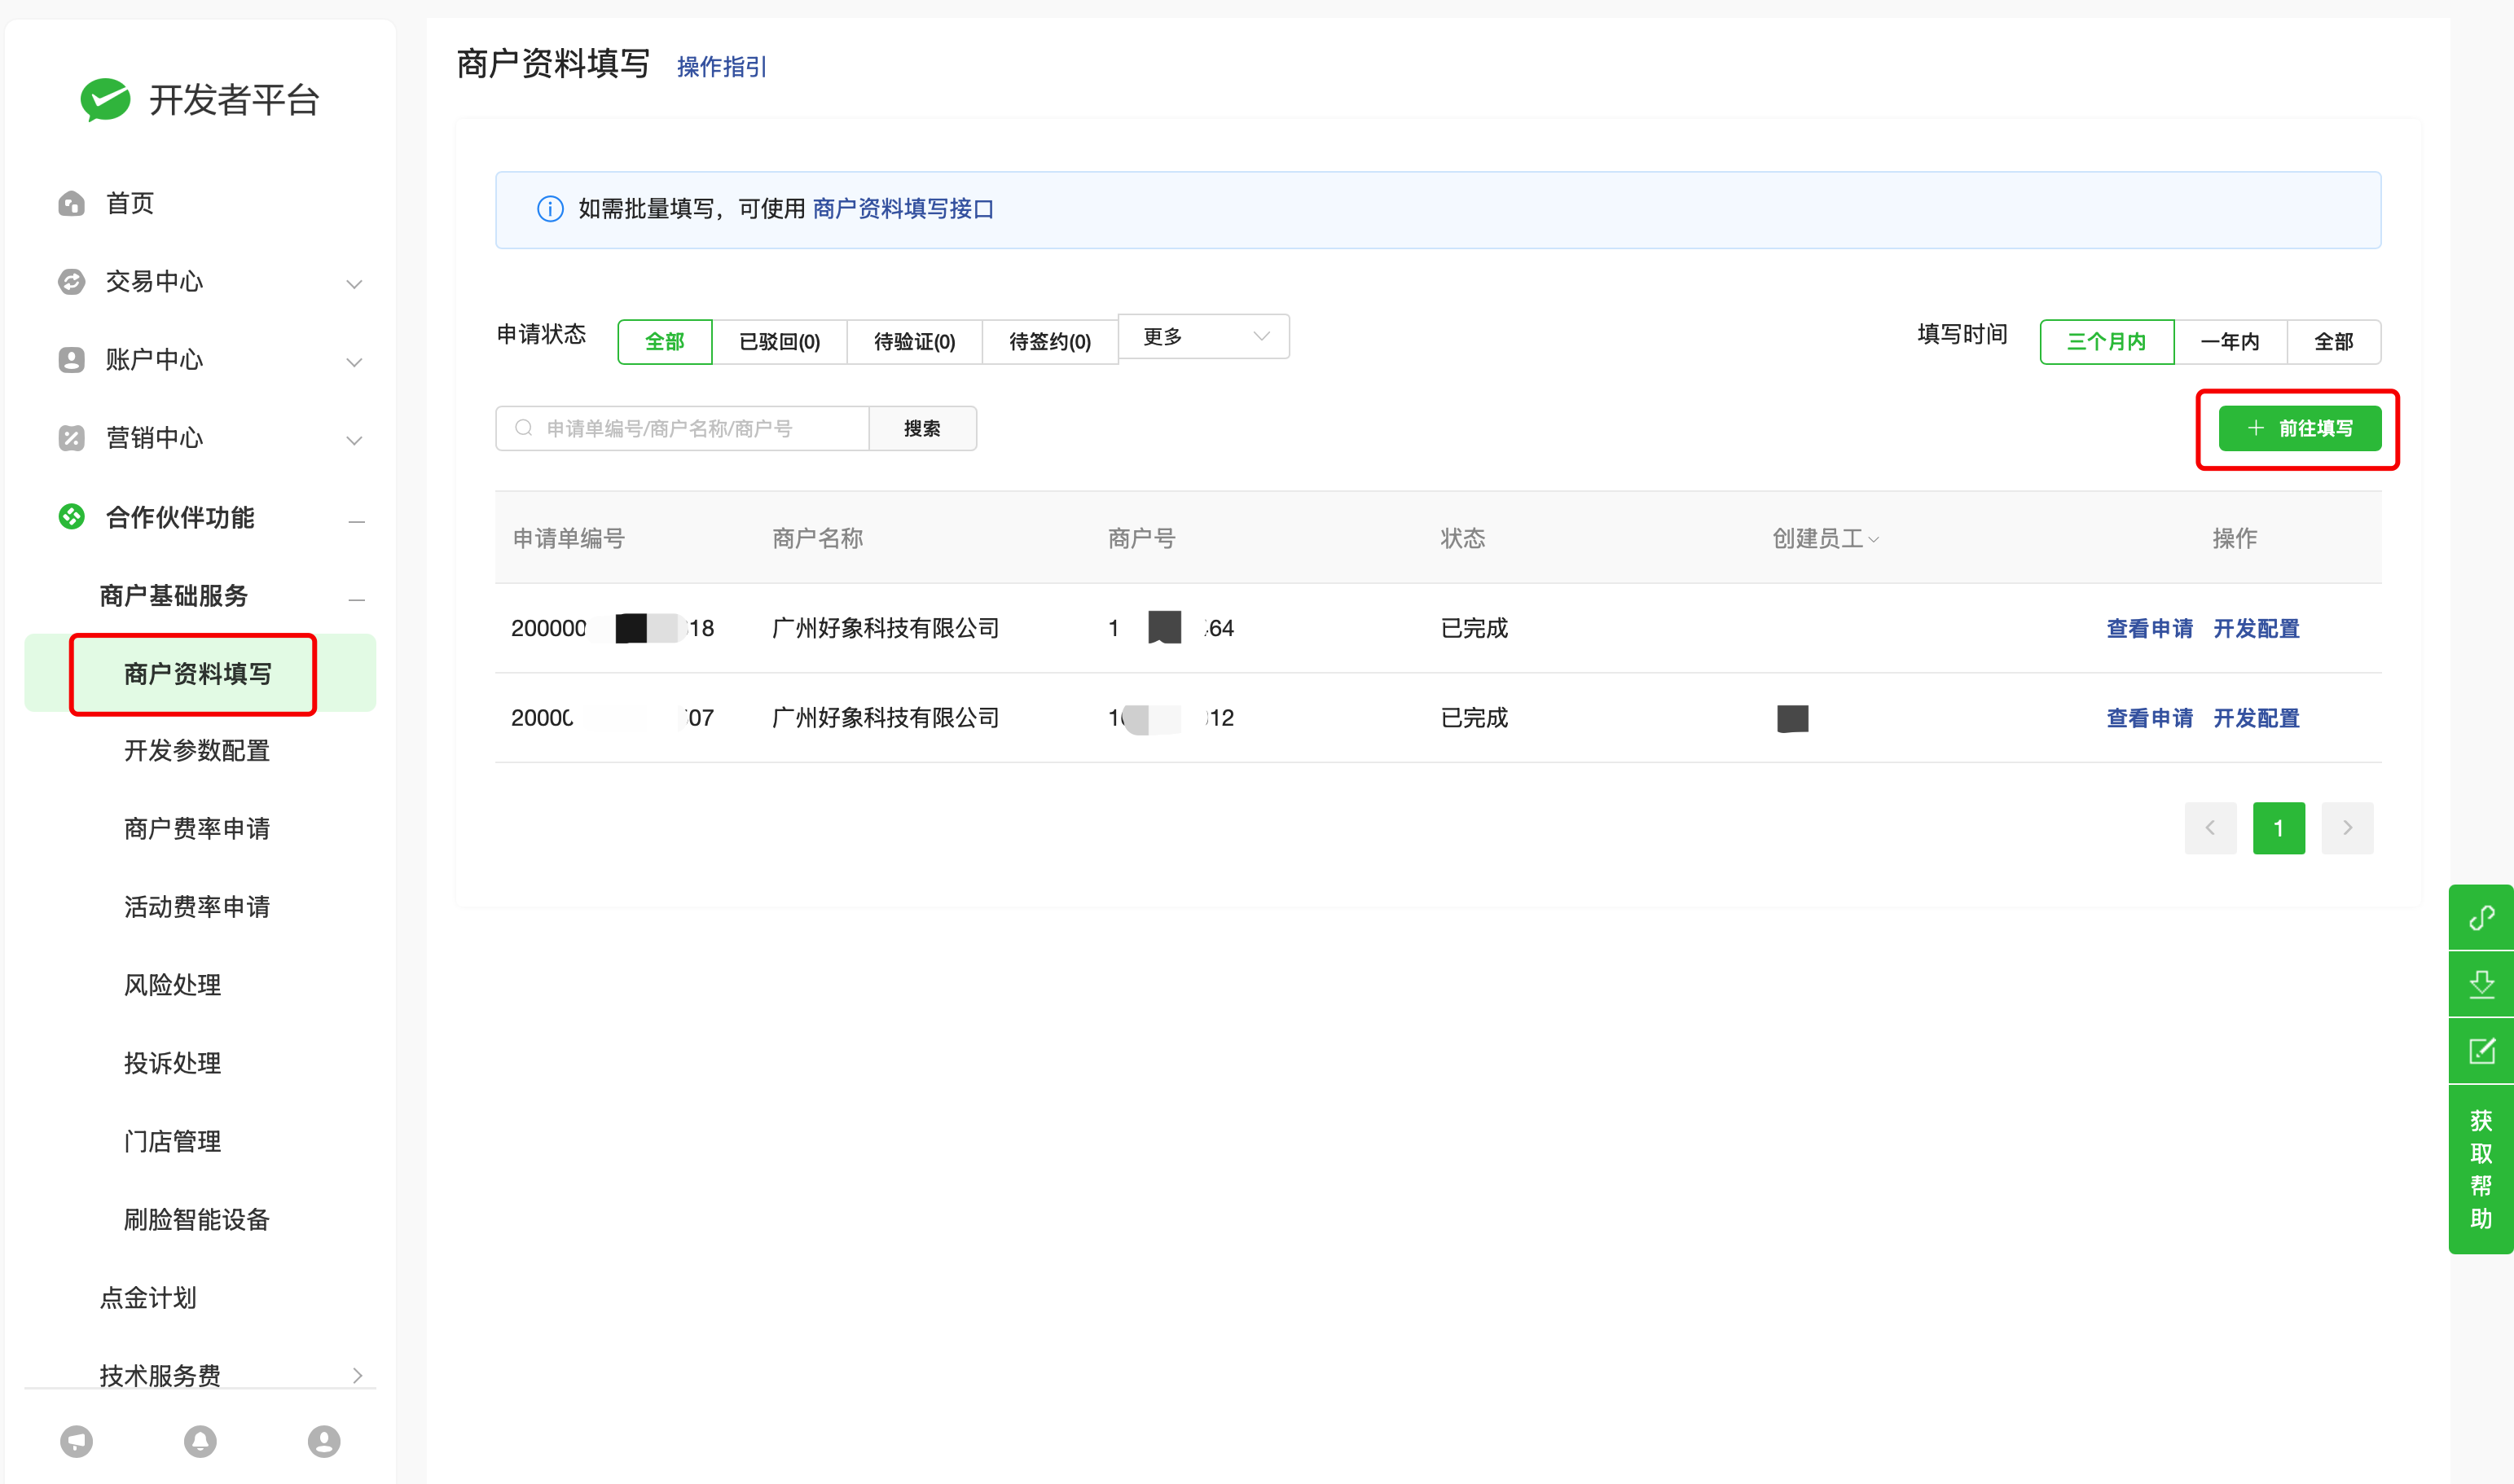Open 风险处理 menu item

pyautogui.click(x=173, y=985)
